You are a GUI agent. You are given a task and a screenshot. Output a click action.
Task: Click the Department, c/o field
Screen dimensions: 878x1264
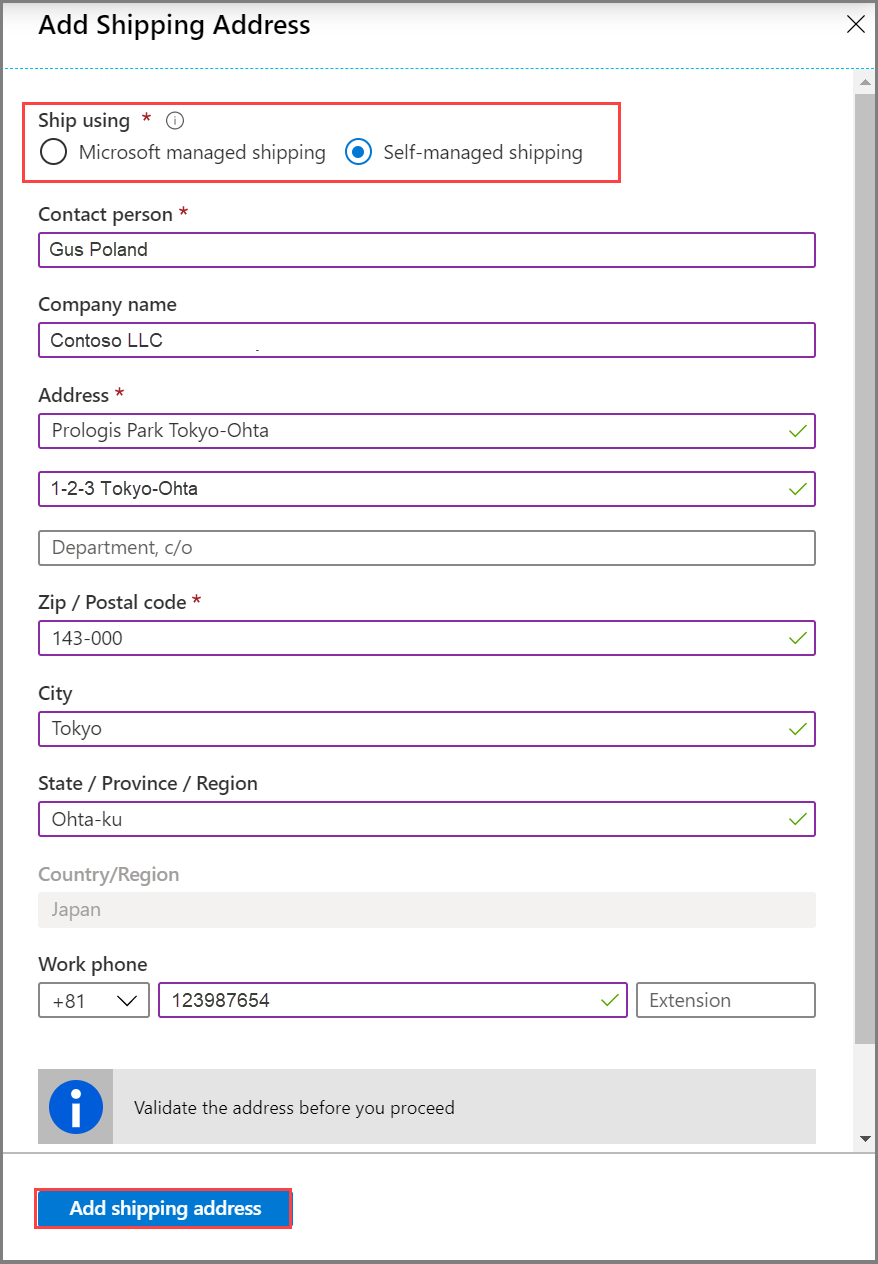click(426, 547)
